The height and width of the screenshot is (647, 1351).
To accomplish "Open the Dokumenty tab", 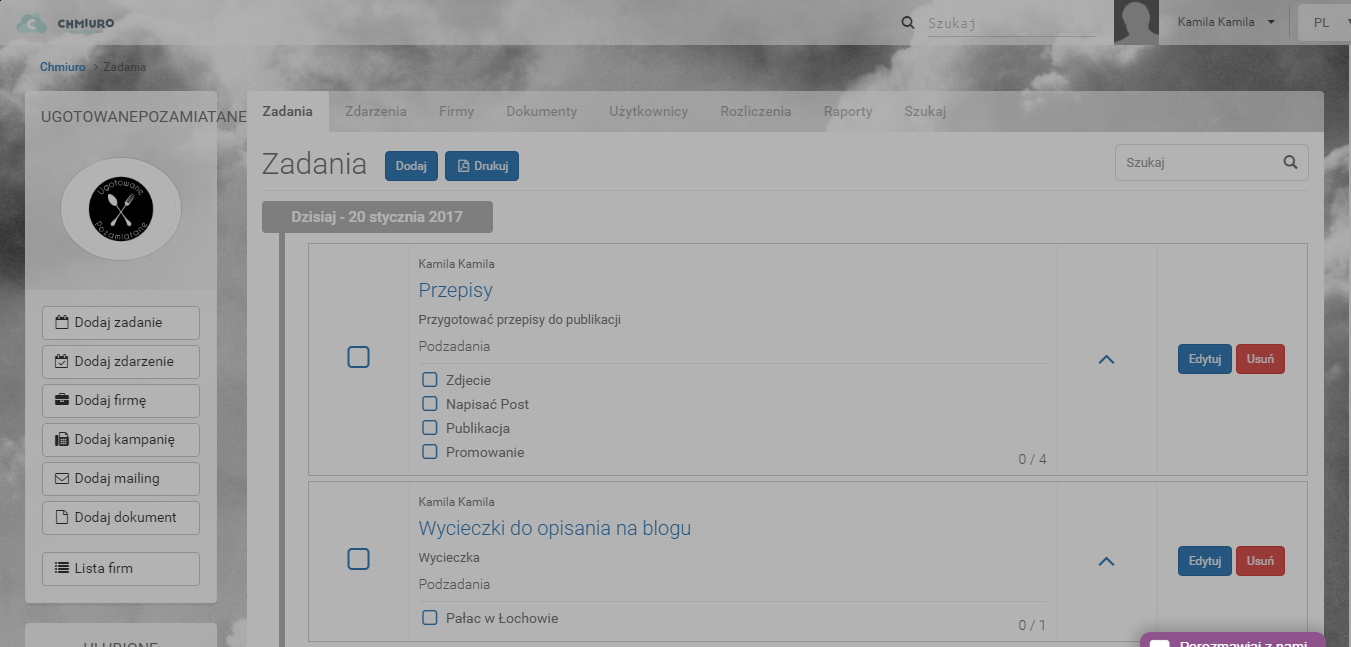I will coord(541,111).
